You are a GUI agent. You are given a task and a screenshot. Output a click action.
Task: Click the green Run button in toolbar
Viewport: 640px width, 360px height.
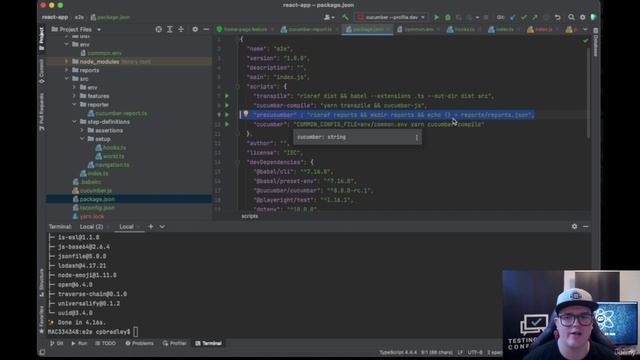[436, 17]
